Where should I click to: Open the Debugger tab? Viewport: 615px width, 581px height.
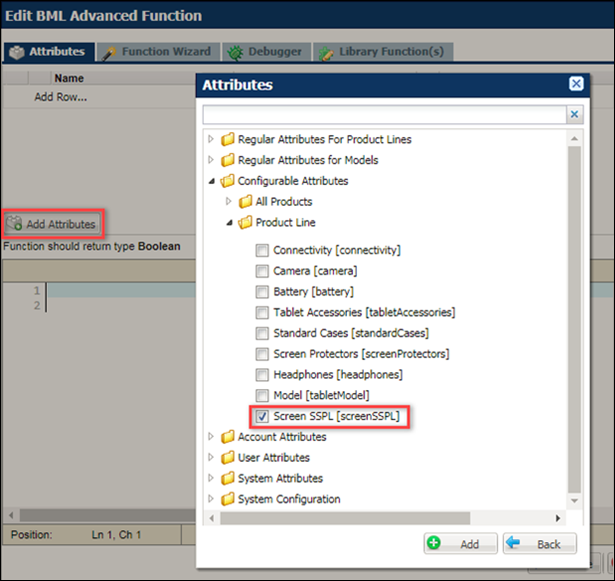click(267, 52)
